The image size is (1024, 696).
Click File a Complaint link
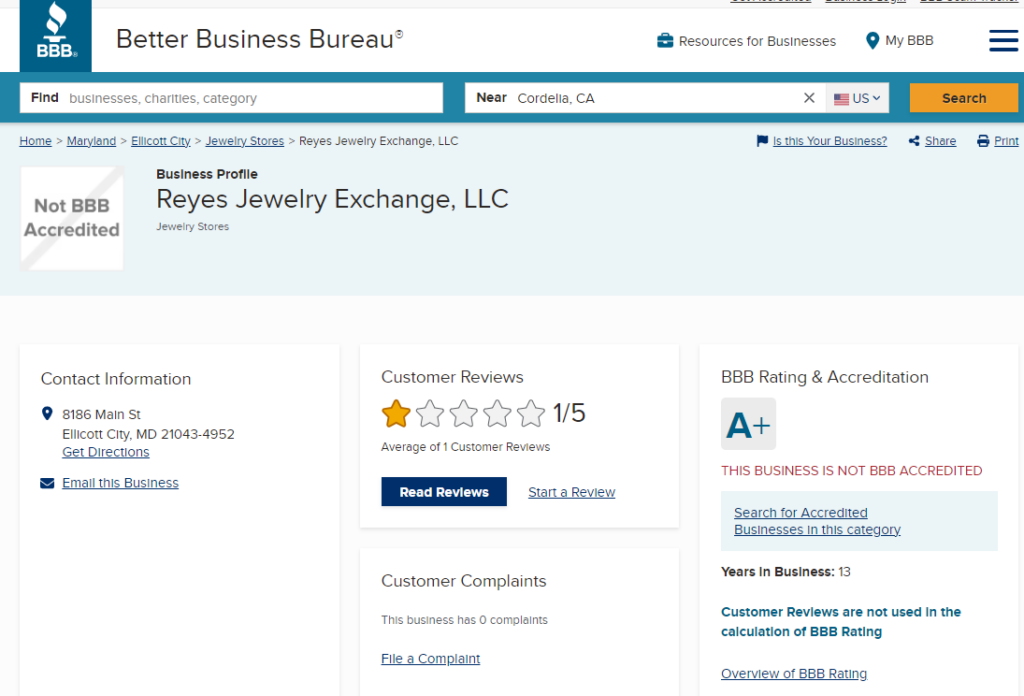tap(430, 659)
